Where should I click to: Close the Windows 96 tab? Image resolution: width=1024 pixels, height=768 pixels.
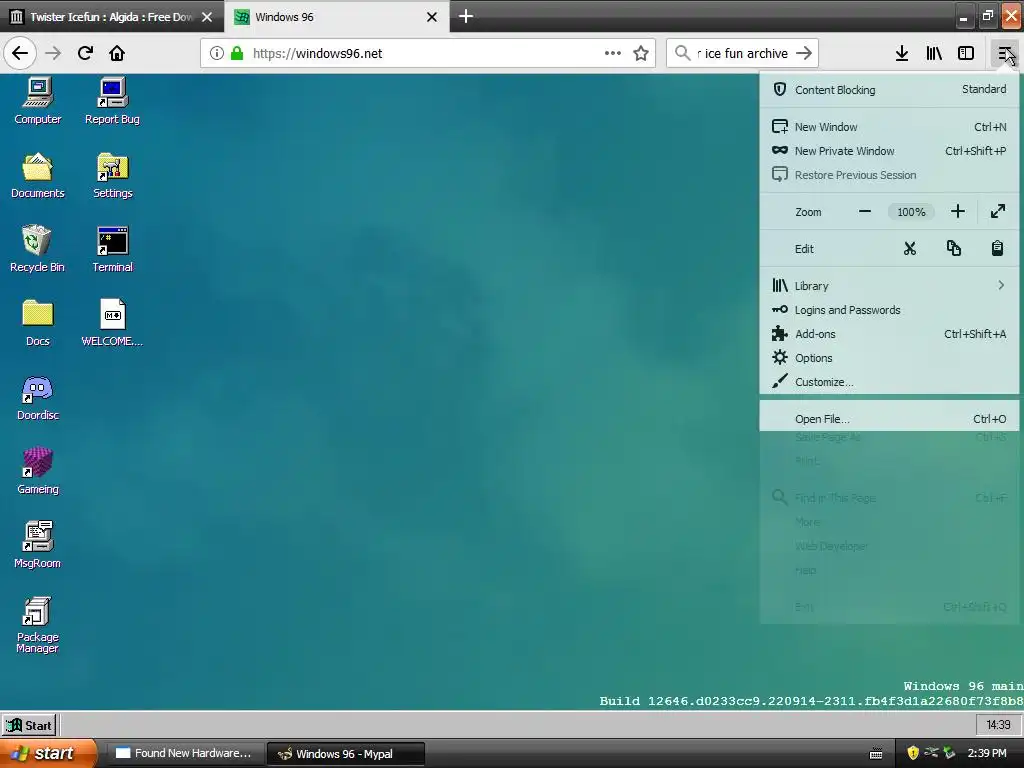click(x=432, y=17)
